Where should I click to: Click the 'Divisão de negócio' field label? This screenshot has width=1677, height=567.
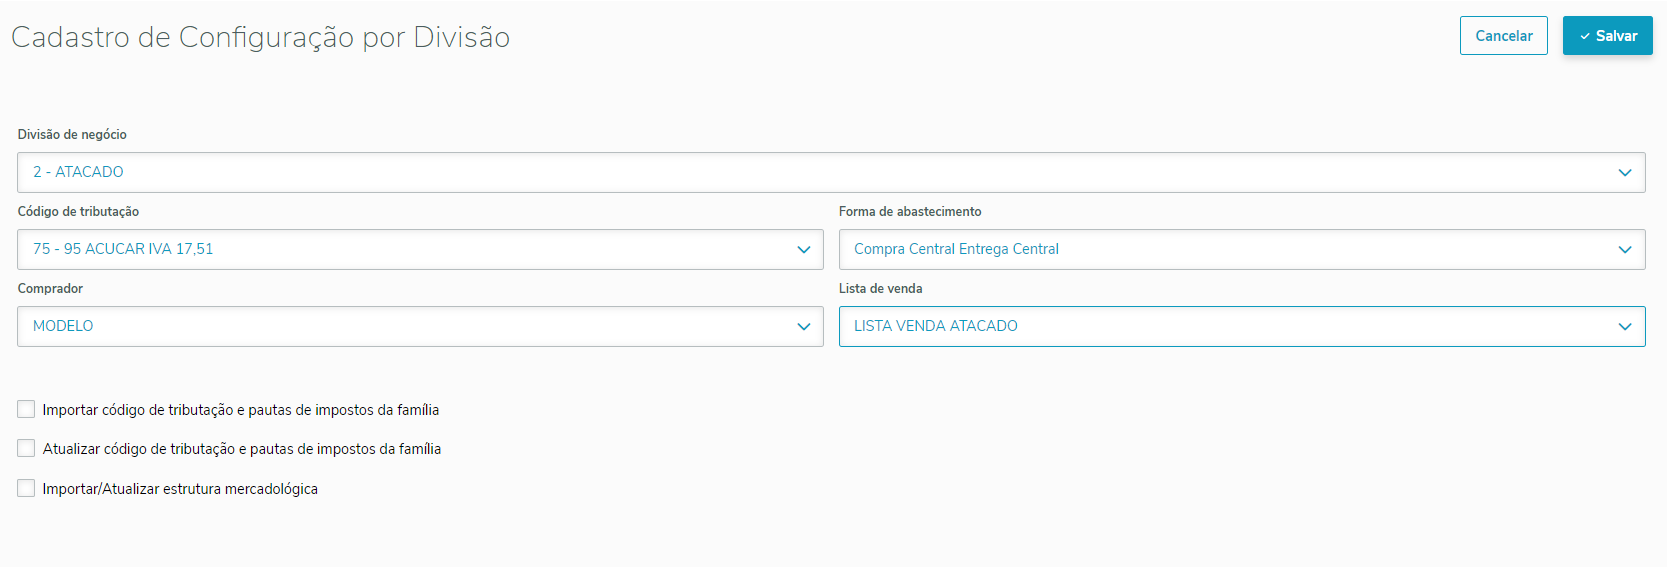72,135
